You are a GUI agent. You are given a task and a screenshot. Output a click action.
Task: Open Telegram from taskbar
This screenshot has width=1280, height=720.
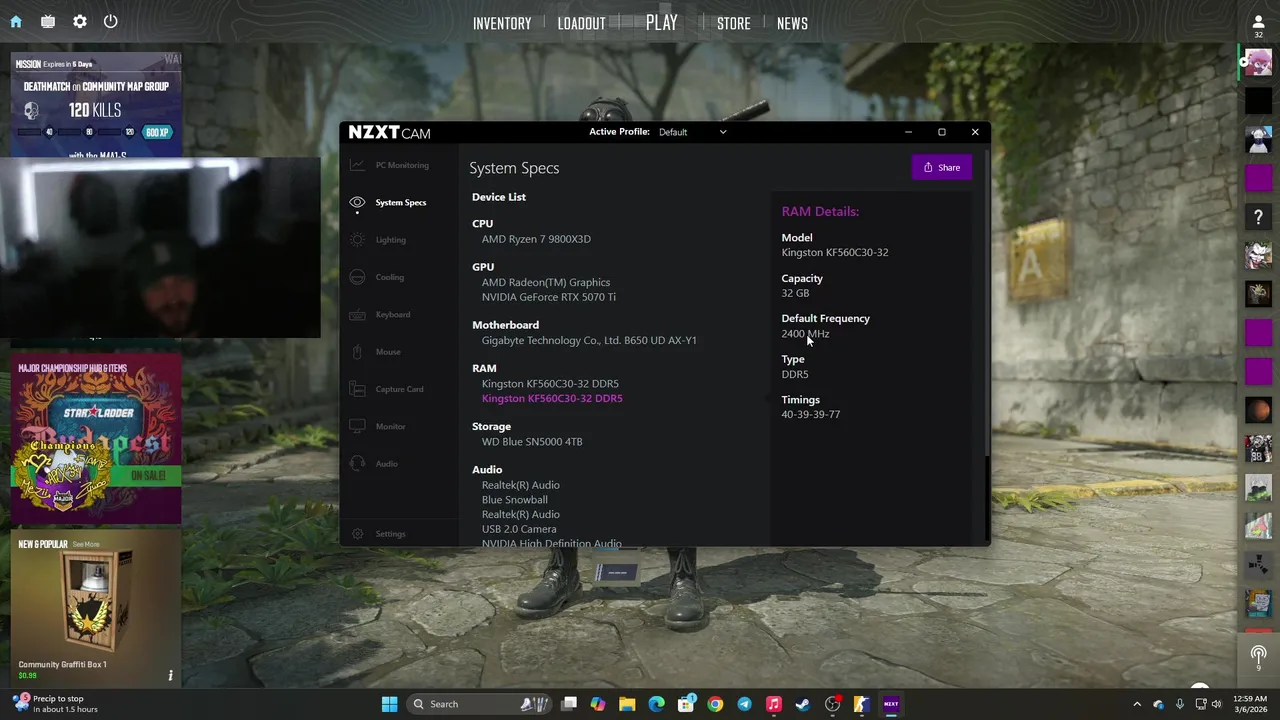pos(744,704)
